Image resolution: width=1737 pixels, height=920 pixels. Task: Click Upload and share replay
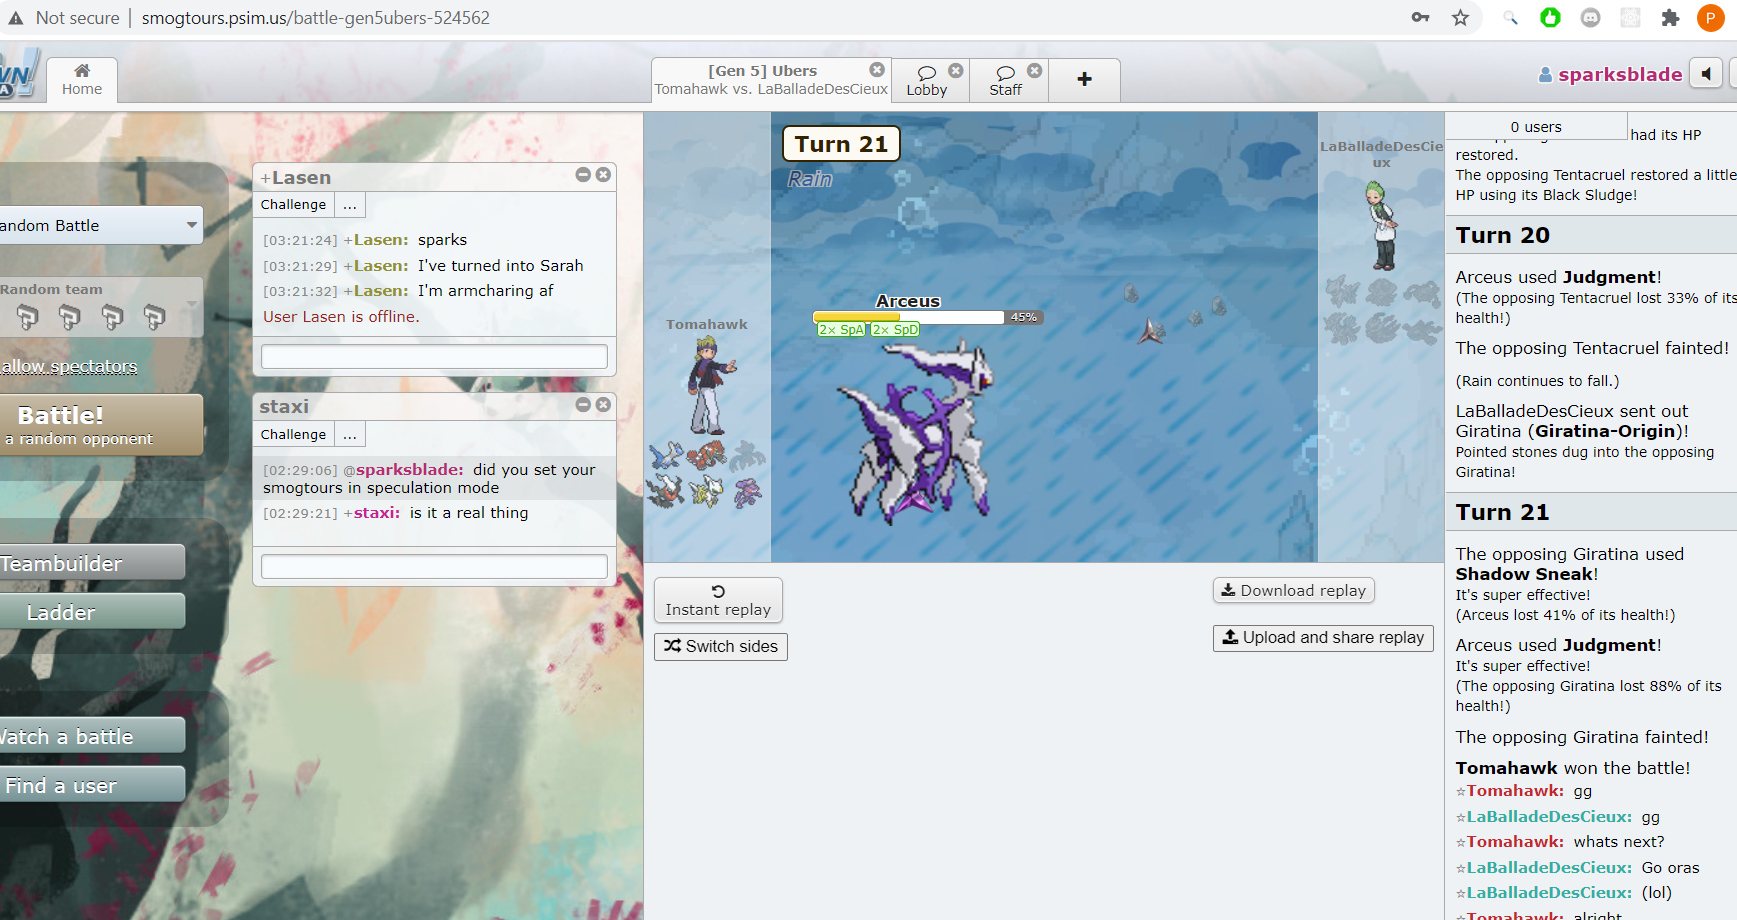click(1323, 637)
